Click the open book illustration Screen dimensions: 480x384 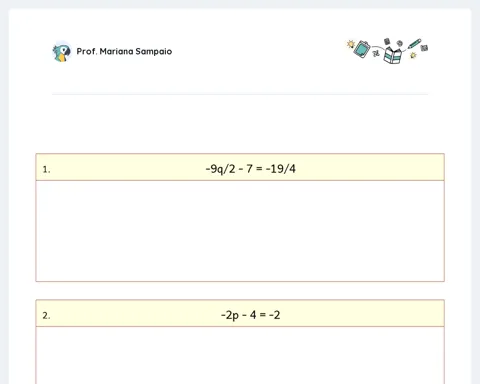point(392,55)
